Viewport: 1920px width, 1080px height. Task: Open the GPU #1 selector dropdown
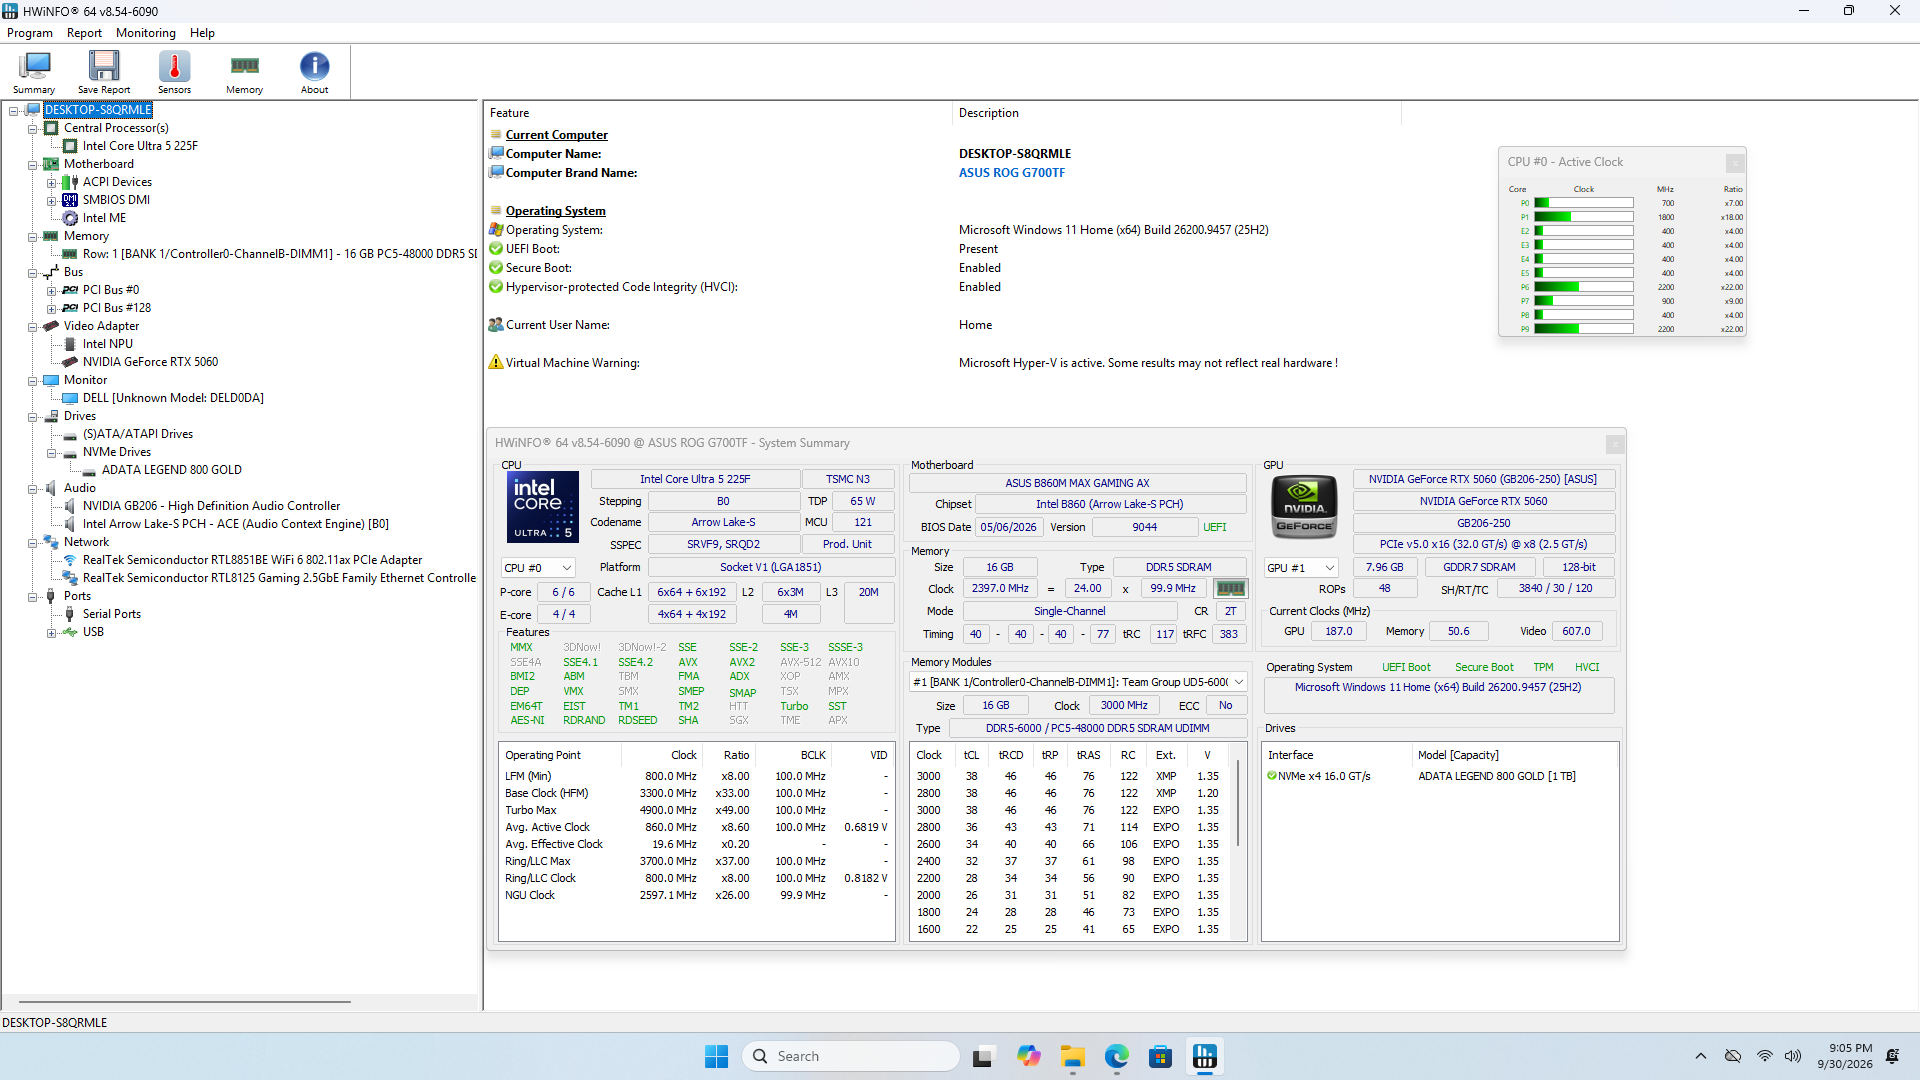(x=1301, y=568)
